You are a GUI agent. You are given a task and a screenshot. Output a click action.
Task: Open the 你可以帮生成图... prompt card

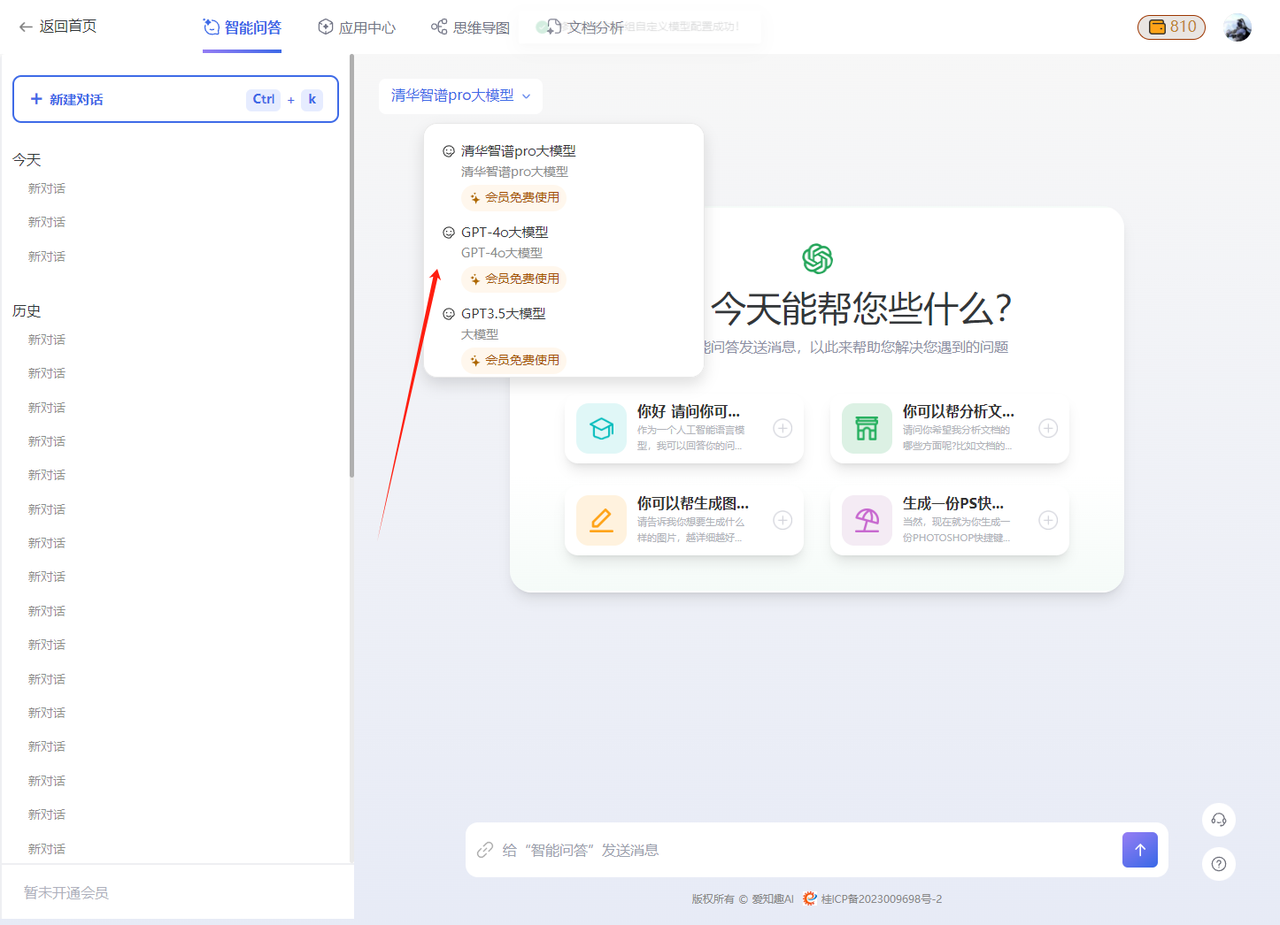coord(684,520)
